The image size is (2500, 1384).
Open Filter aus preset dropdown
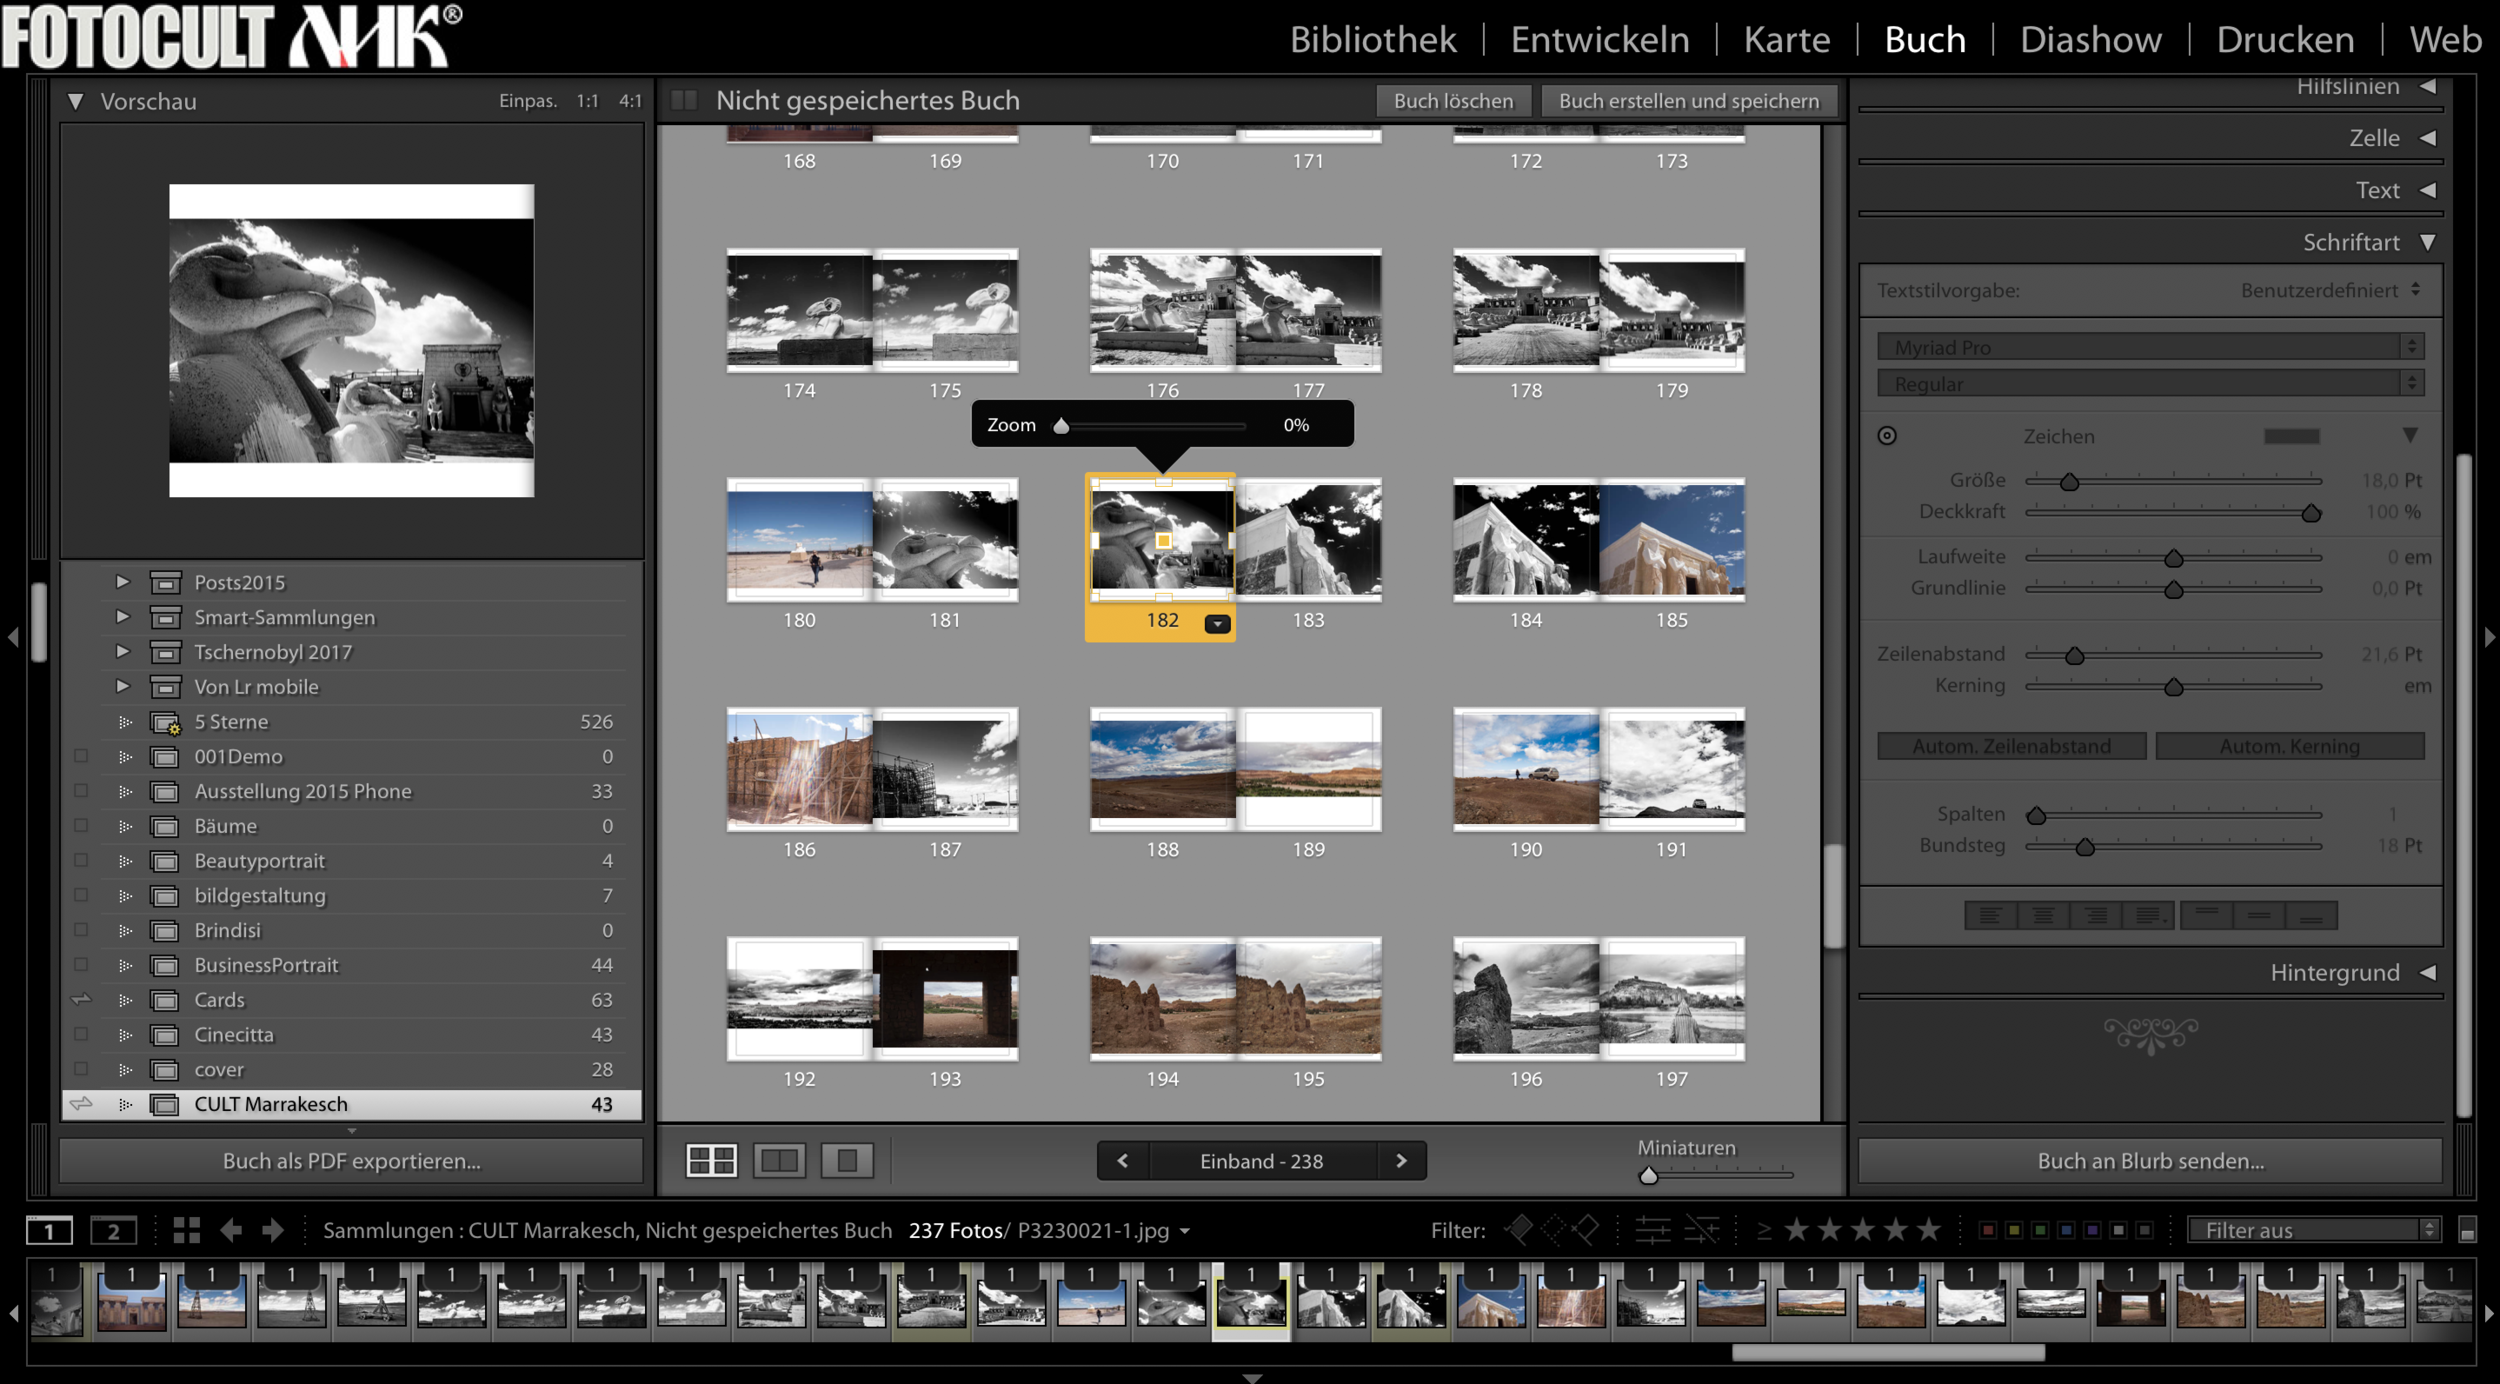pyautogui.click(x=2314, y=1231)
